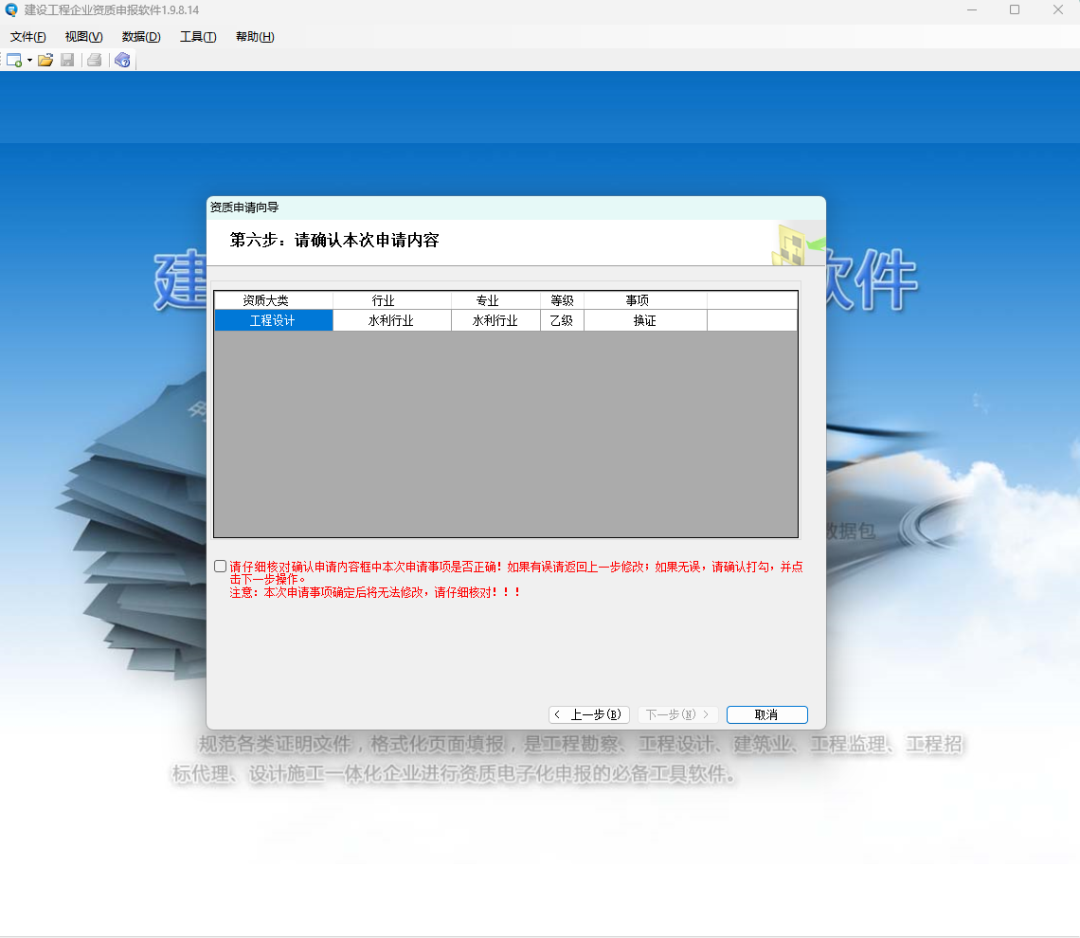Click the Print toolbar icon
The image size is (1080, 938).
coord(94,60)
